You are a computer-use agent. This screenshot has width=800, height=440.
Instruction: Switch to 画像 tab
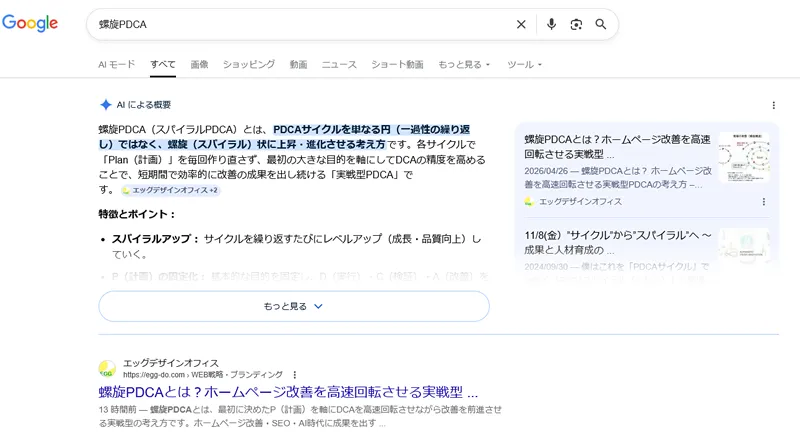click(199, 64)
